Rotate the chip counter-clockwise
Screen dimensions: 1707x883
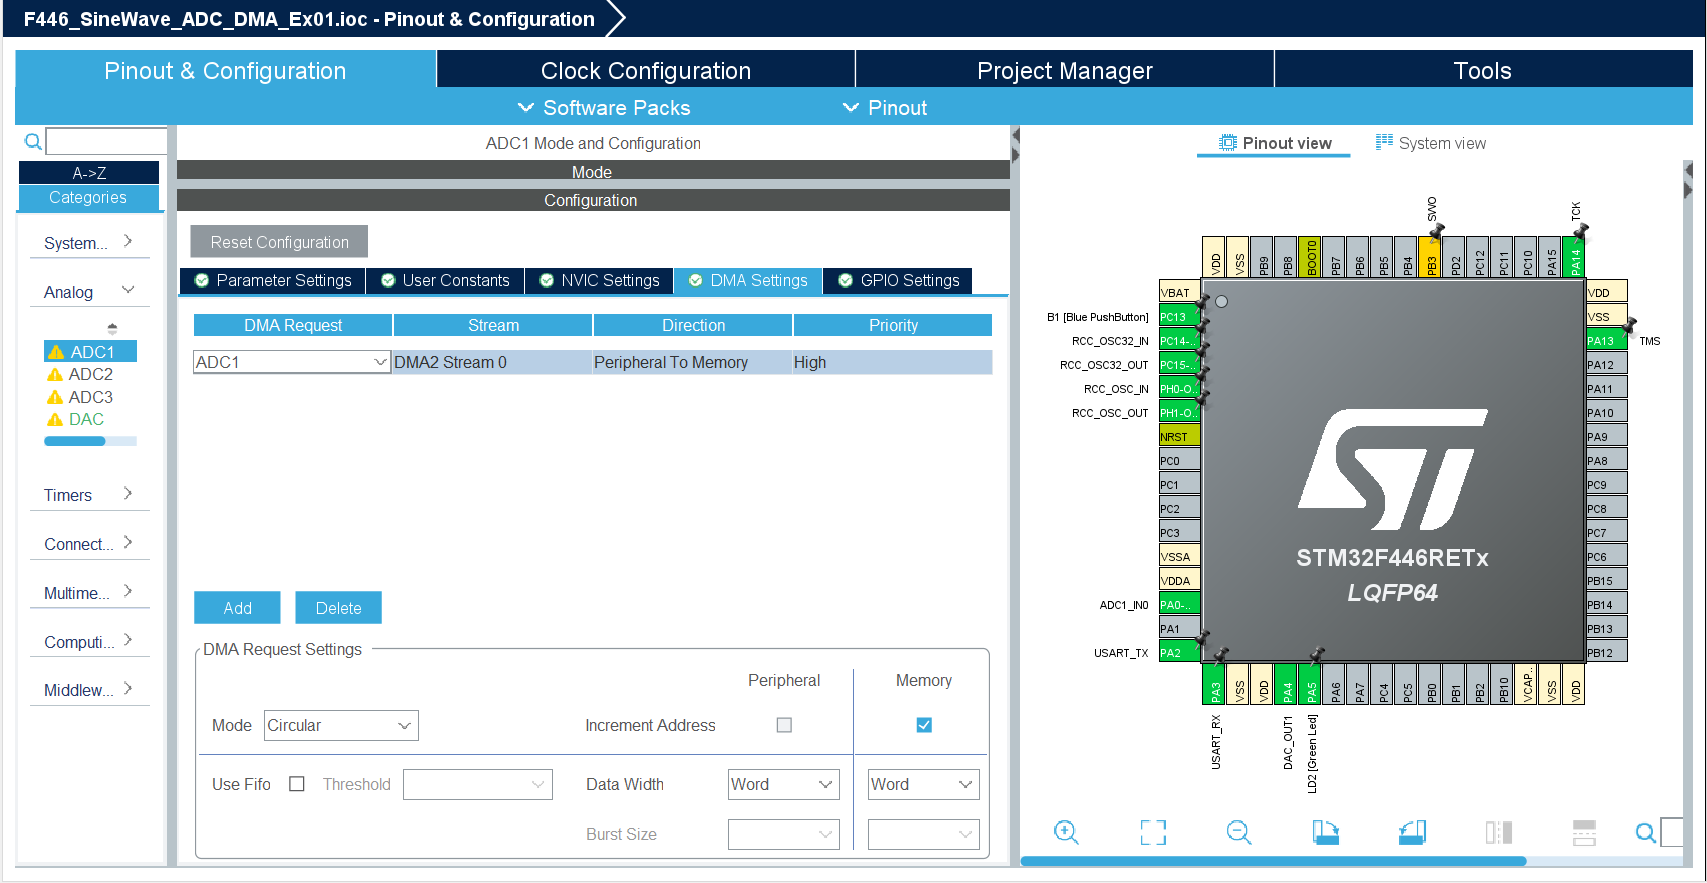click(1412, 832)
